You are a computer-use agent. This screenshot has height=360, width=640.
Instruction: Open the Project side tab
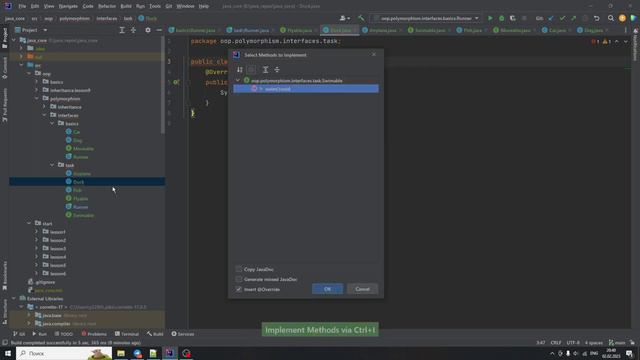pos(4,39)
